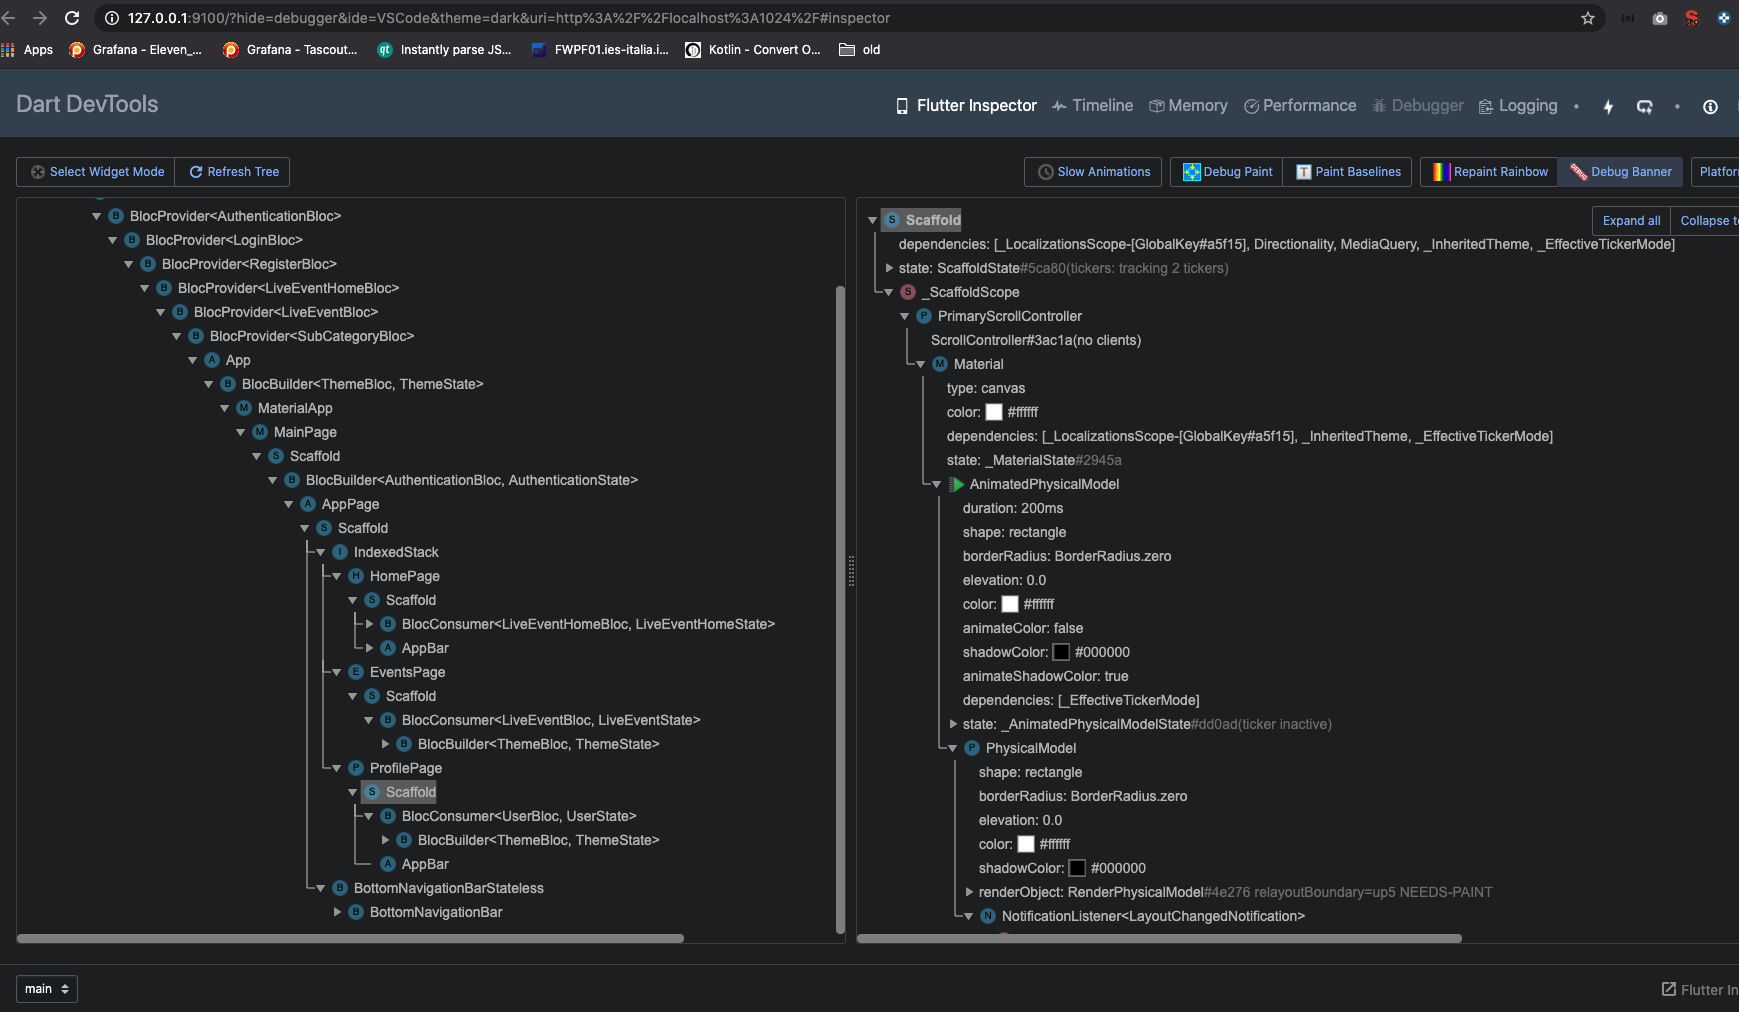Click the widget tree horizontal scrollbar
The height and width of the screenshot is (1012, 1739).
click(x=350, y=938)
